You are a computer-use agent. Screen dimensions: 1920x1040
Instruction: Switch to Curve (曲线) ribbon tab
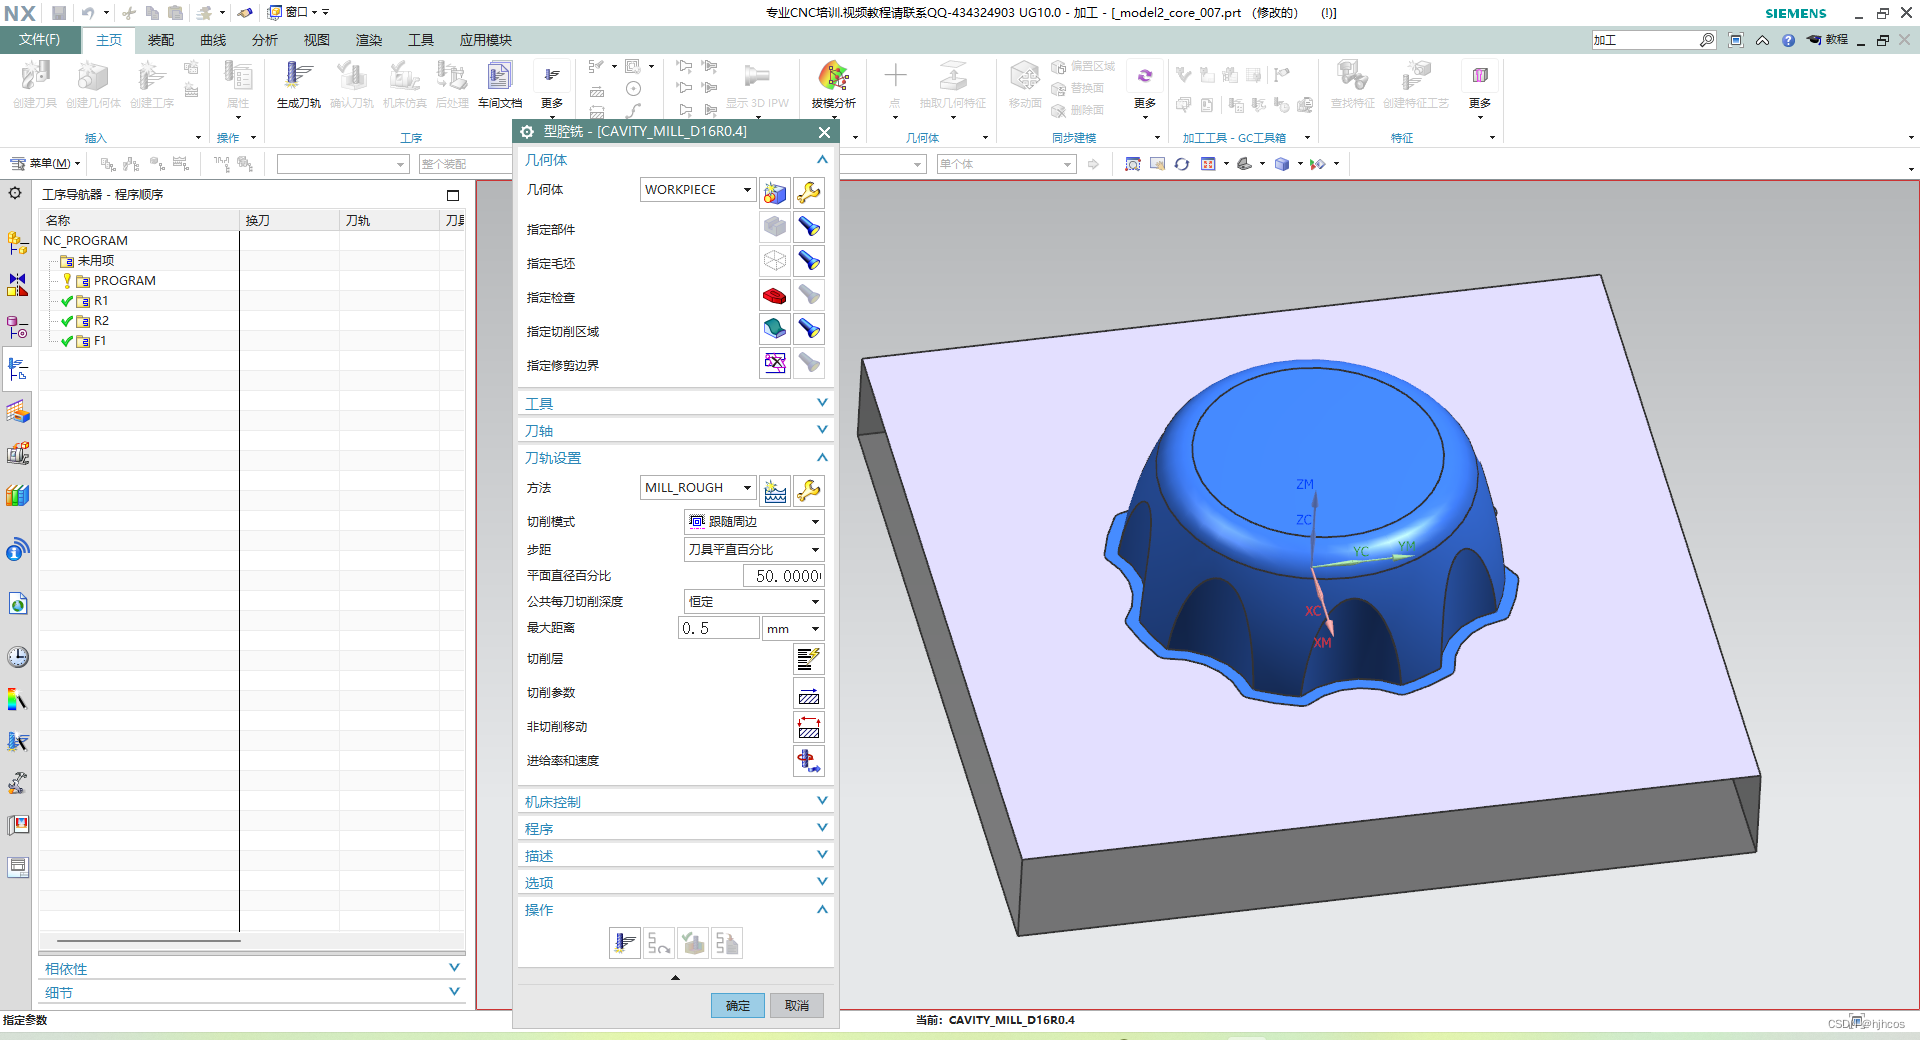point(213,40)
